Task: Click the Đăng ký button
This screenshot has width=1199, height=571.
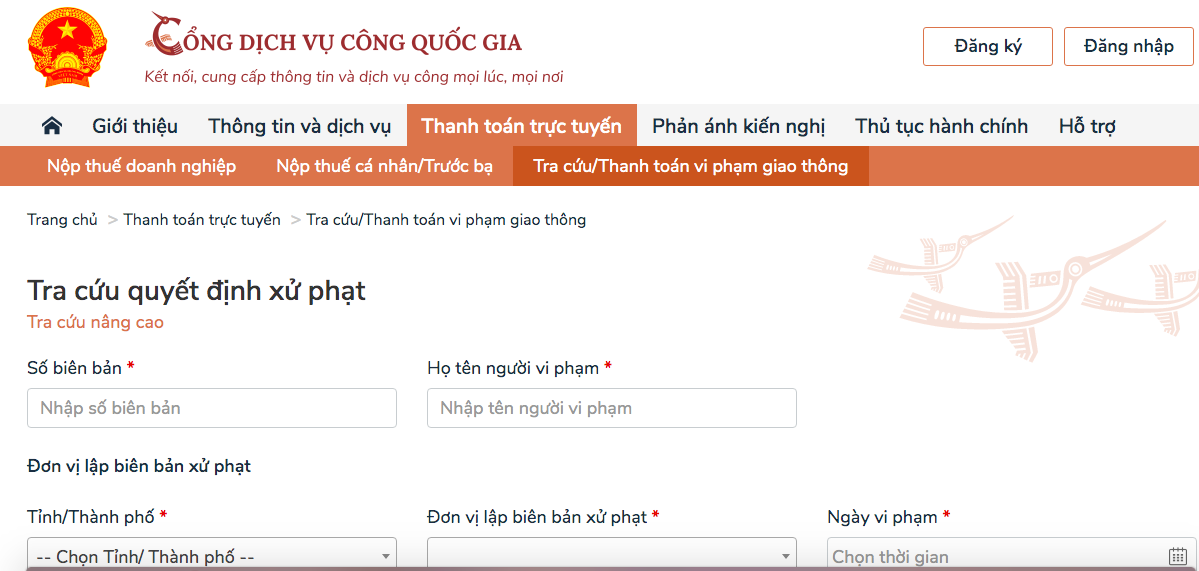Action: [988, 47]
